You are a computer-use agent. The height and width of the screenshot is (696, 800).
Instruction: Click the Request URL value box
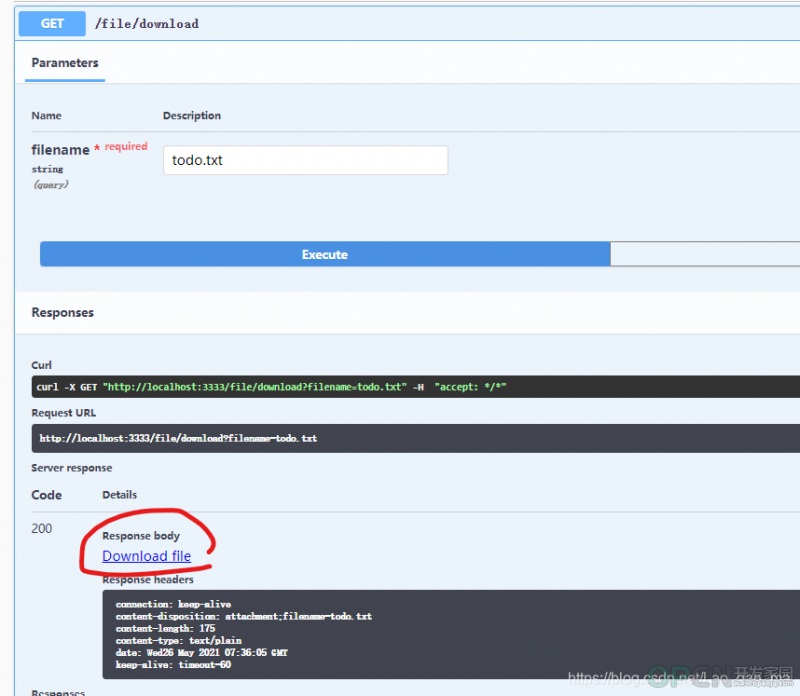tap(415, 438)
